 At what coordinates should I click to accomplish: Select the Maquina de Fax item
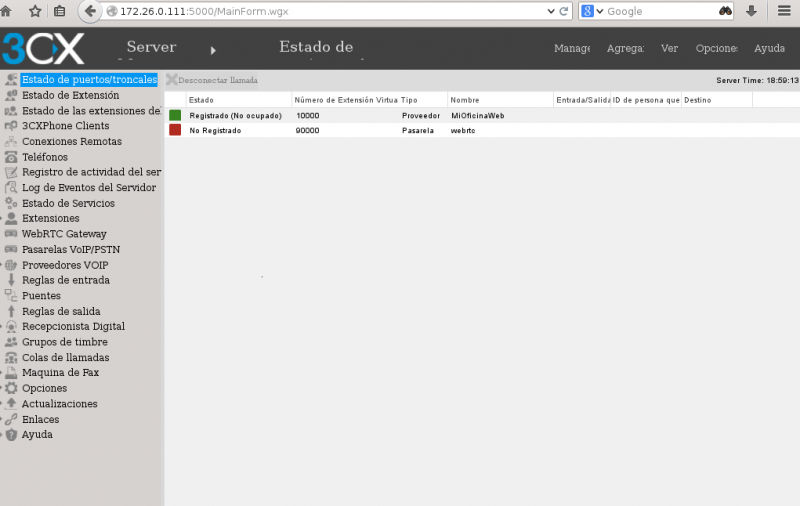61,373
